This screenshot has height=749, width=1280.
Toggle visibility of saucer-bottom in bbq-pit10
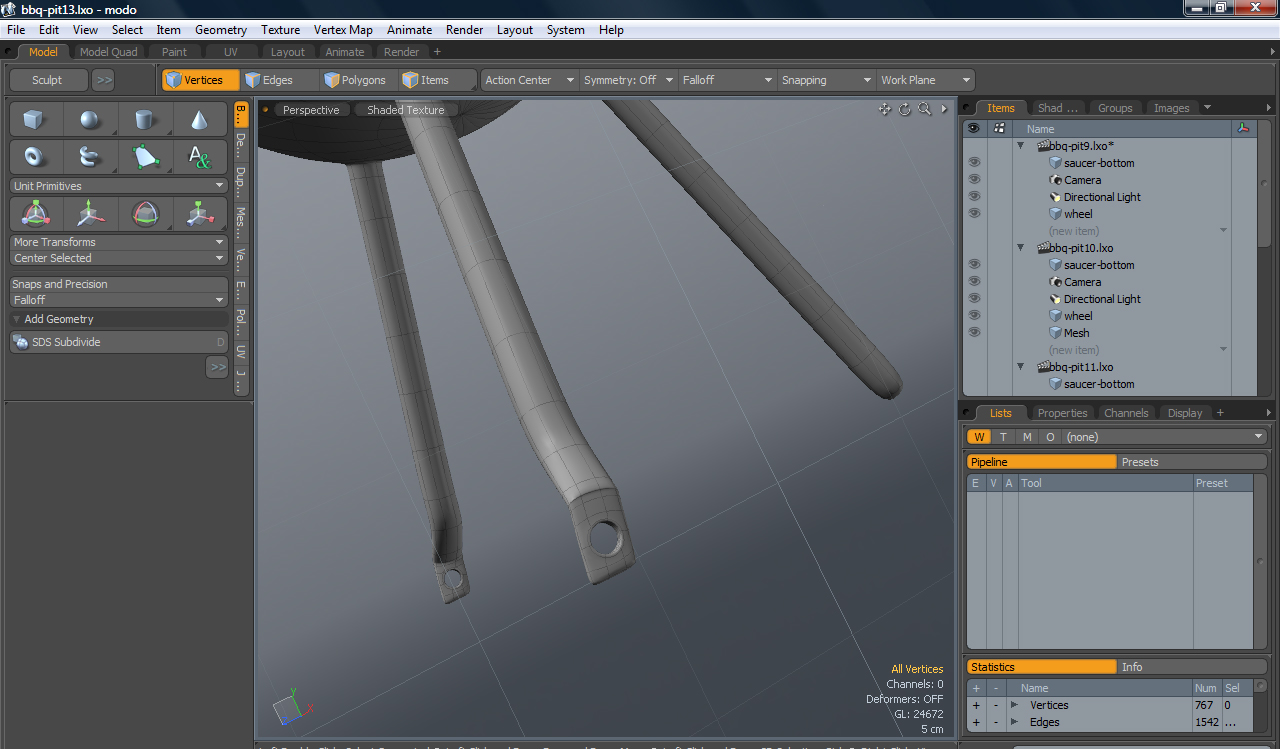click(974, 265)
